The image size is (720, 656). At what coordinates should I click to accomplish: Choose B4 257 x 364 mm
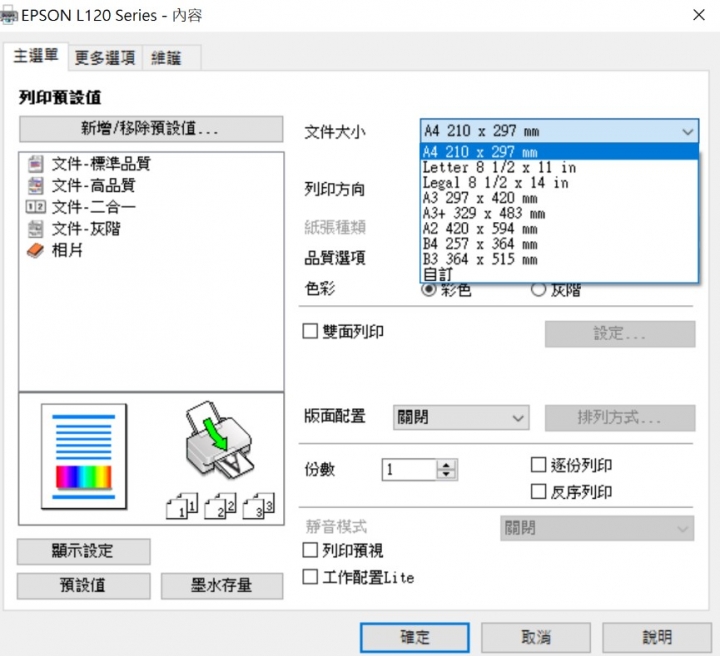coord(559,244)
